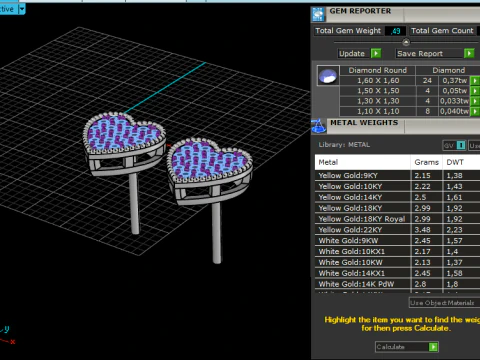Screen dimensions: 480x360
Task: Select the White Gold:9KW row
Action: [397, 240]
